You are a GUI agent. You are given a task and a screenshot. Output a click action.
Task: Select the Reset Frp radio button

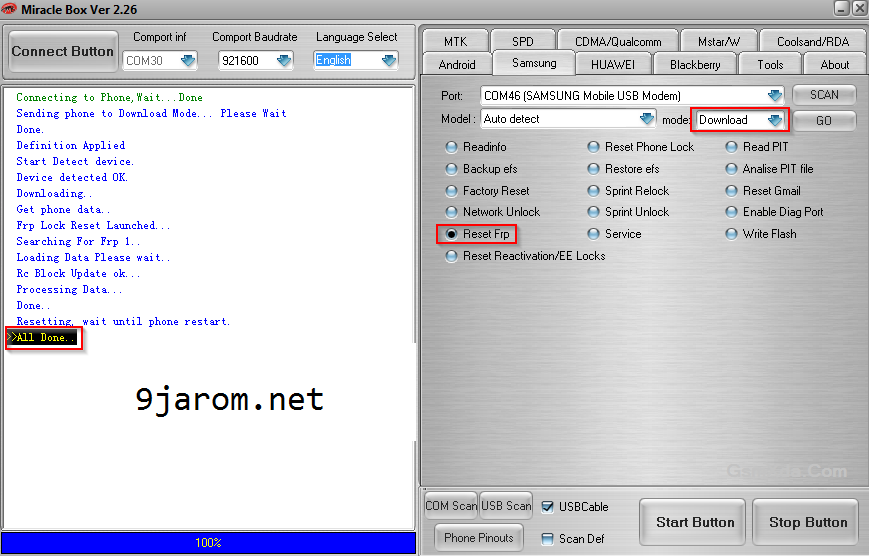pos(452,234)
